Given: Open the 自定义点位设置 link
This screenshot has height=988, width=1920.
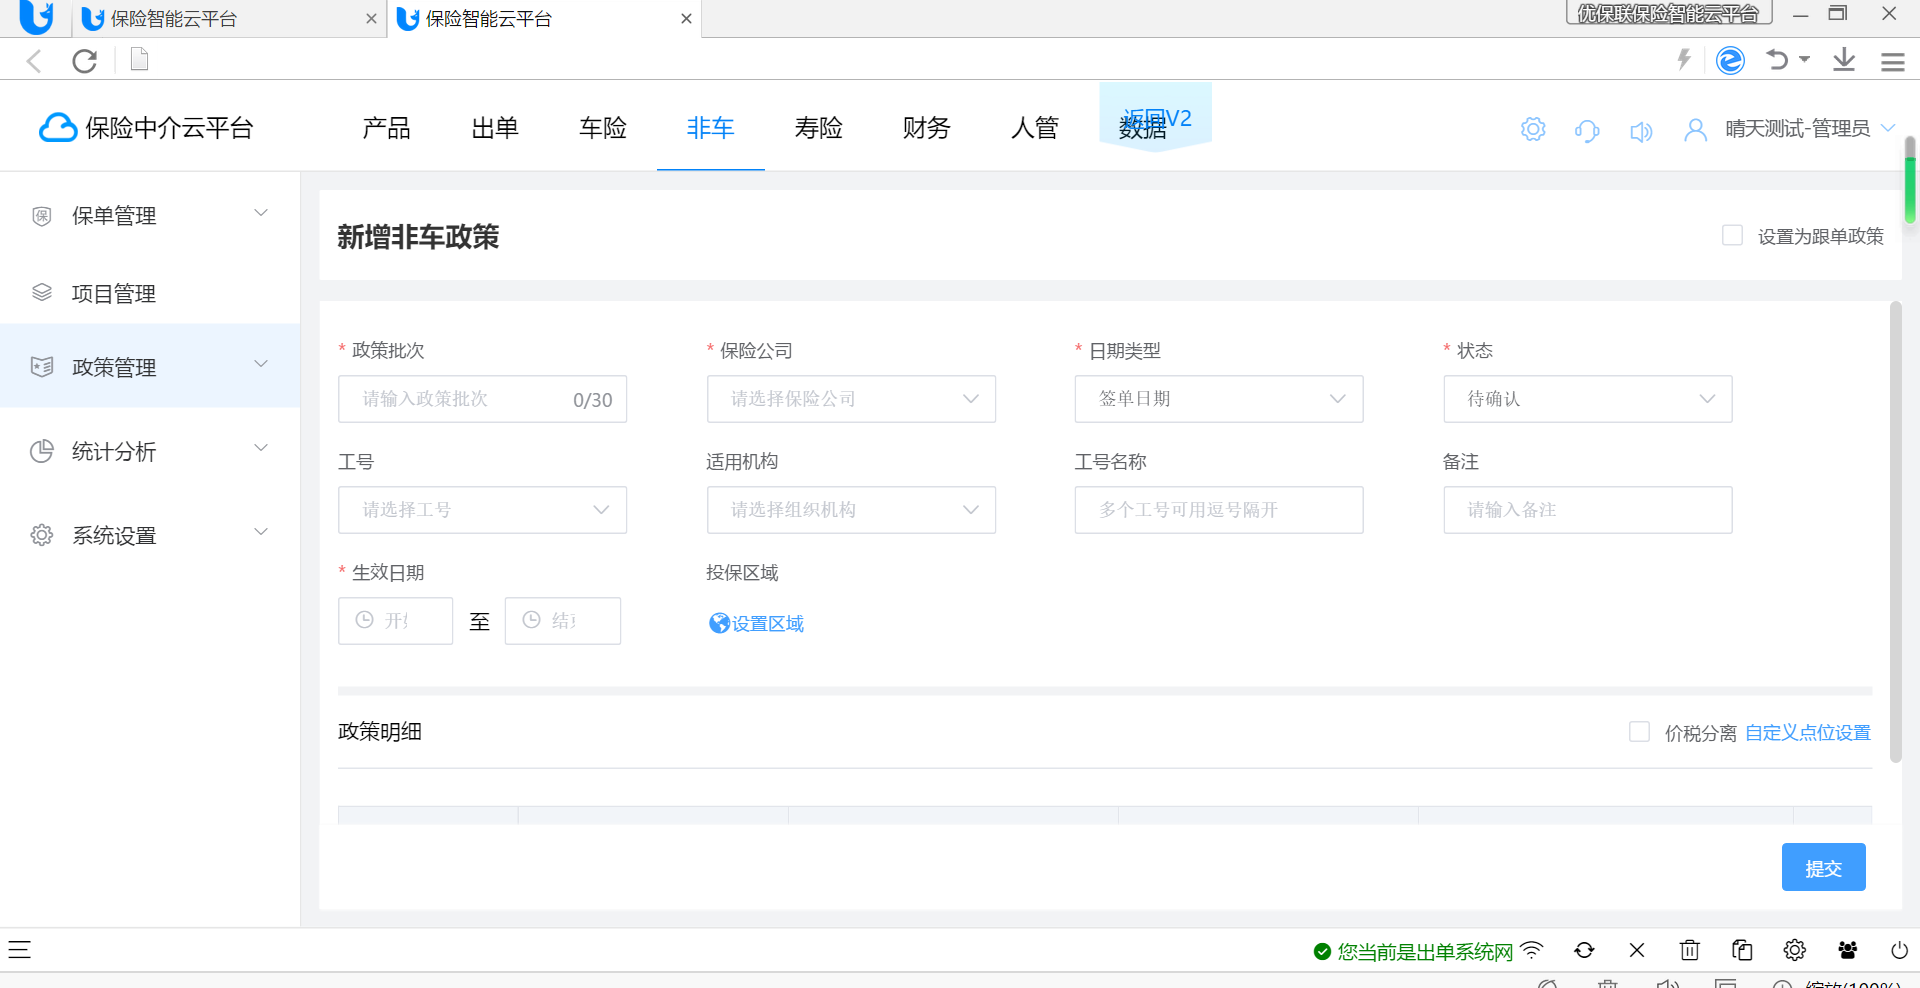Looking at the screenshot, I should 1808,733.
